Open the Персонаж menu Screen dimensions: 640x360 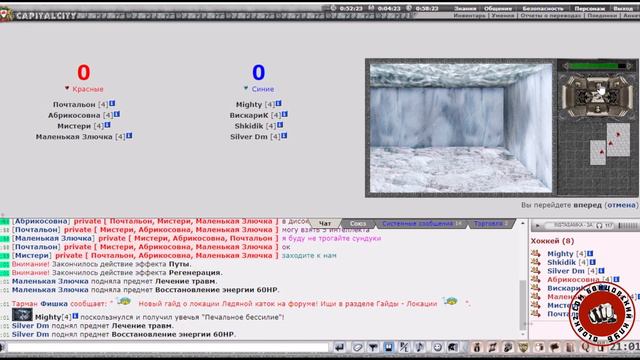[589, 8]
